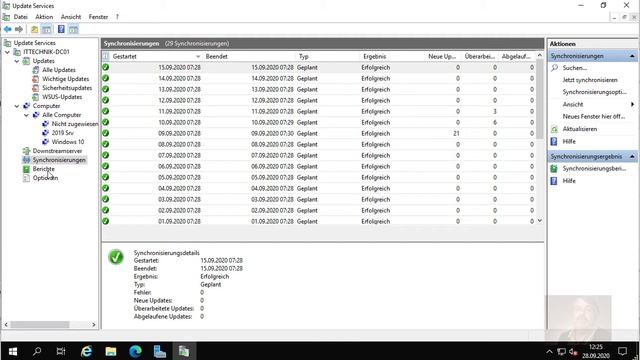Click the green status icon for 12.09.2020

(x=106, y=100)
